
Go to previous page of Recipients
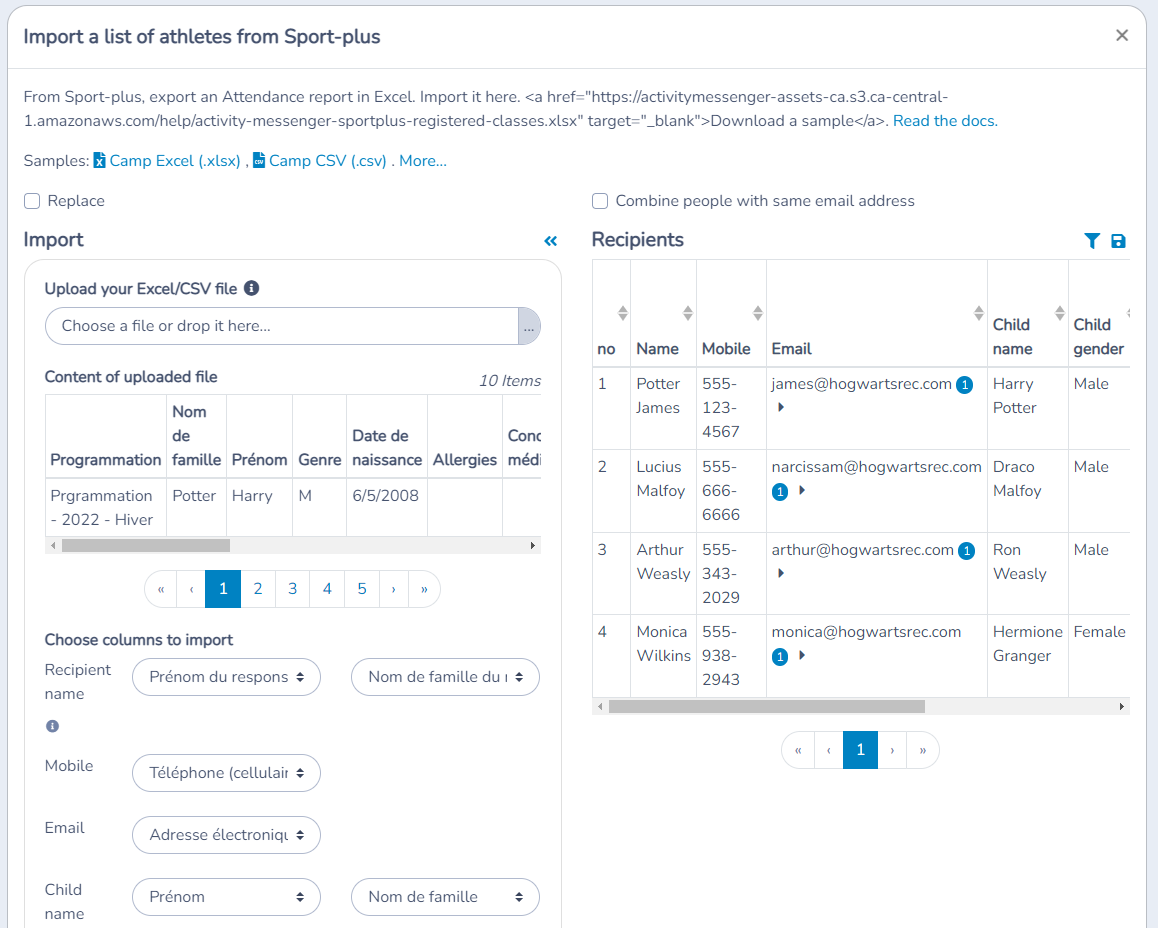[829, 750]
